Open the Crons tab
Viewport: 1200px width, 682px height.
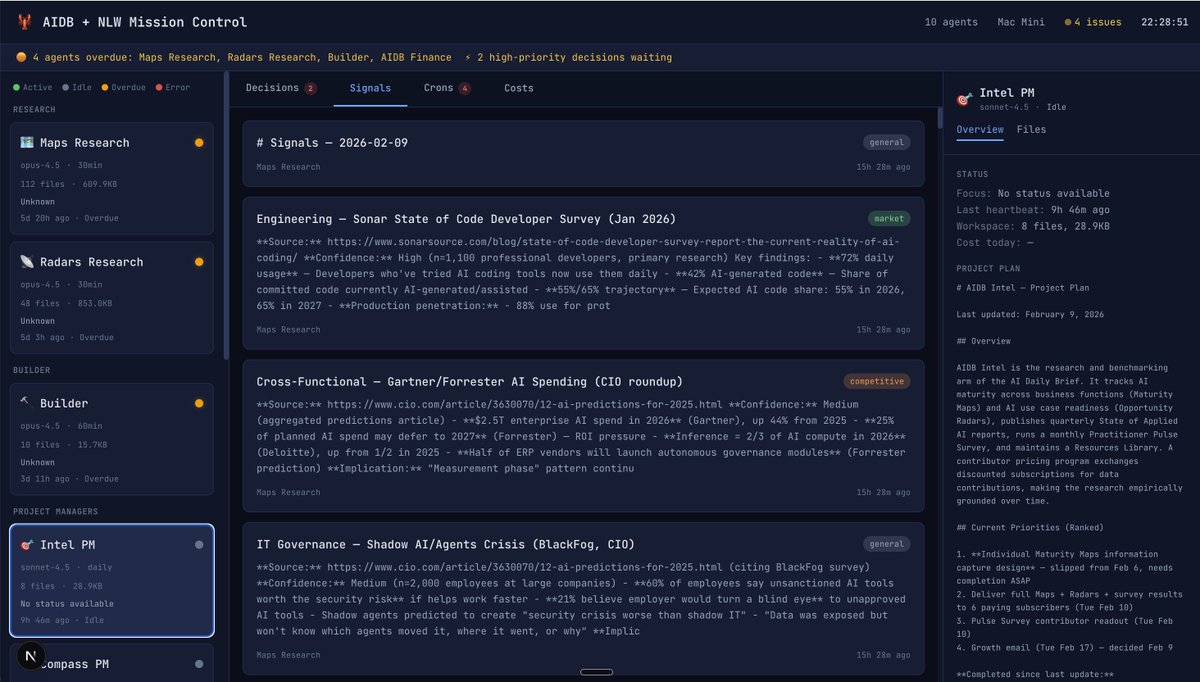click(x=447, y=88)
